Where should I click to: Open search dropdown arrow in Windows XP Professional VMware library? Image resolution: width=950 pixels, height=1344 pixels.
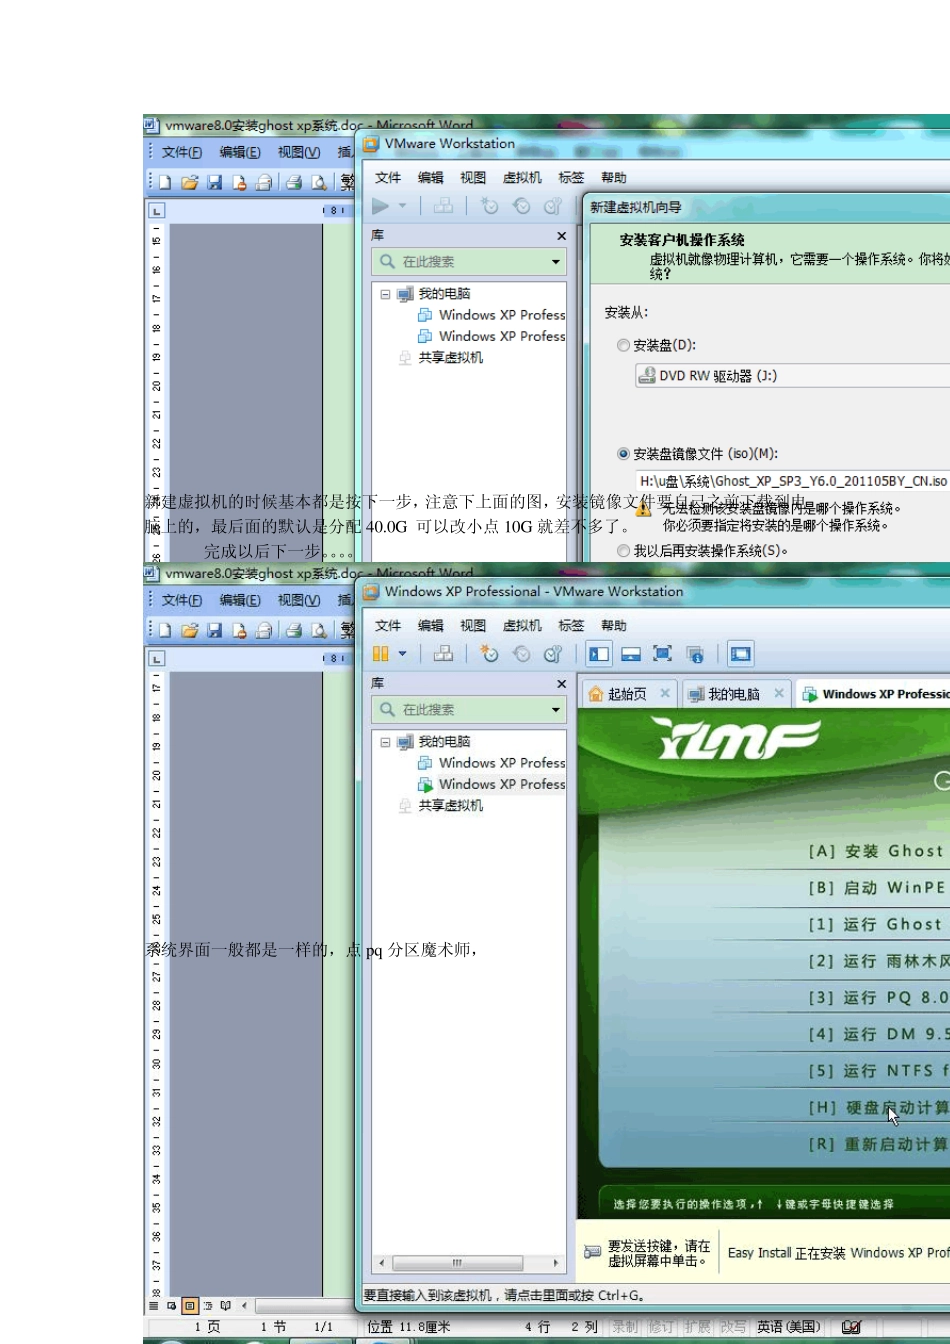pyautogui.click(x=556, y=710)
